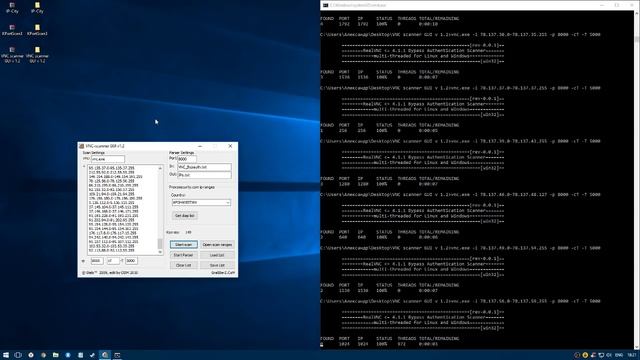
Task: Close the VNC scanner GUI window
Action: coord(230,146)
